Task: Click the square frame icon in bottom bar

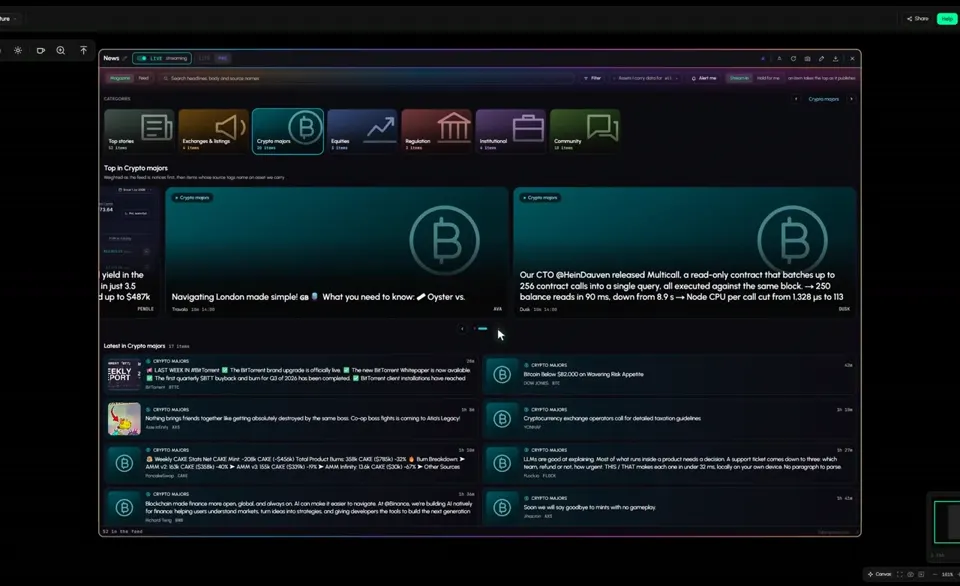Action: [x=921, y=574]
